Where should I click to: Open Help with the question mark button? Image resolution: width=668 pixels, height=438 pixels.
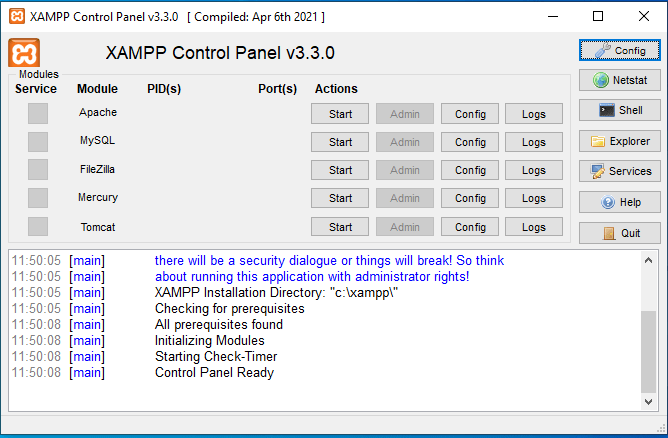click(x=619, y=202)
